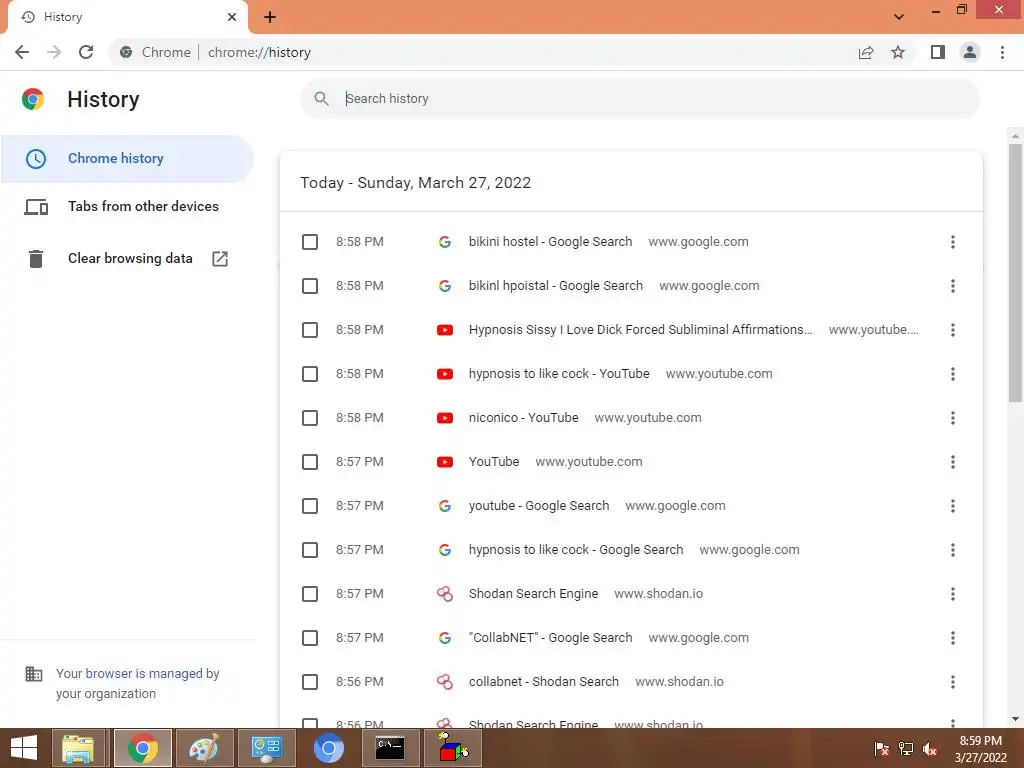Select Chrome history in sidebar
The height and width of the screenshot is (768, 1024).
[x=127, y=159]
